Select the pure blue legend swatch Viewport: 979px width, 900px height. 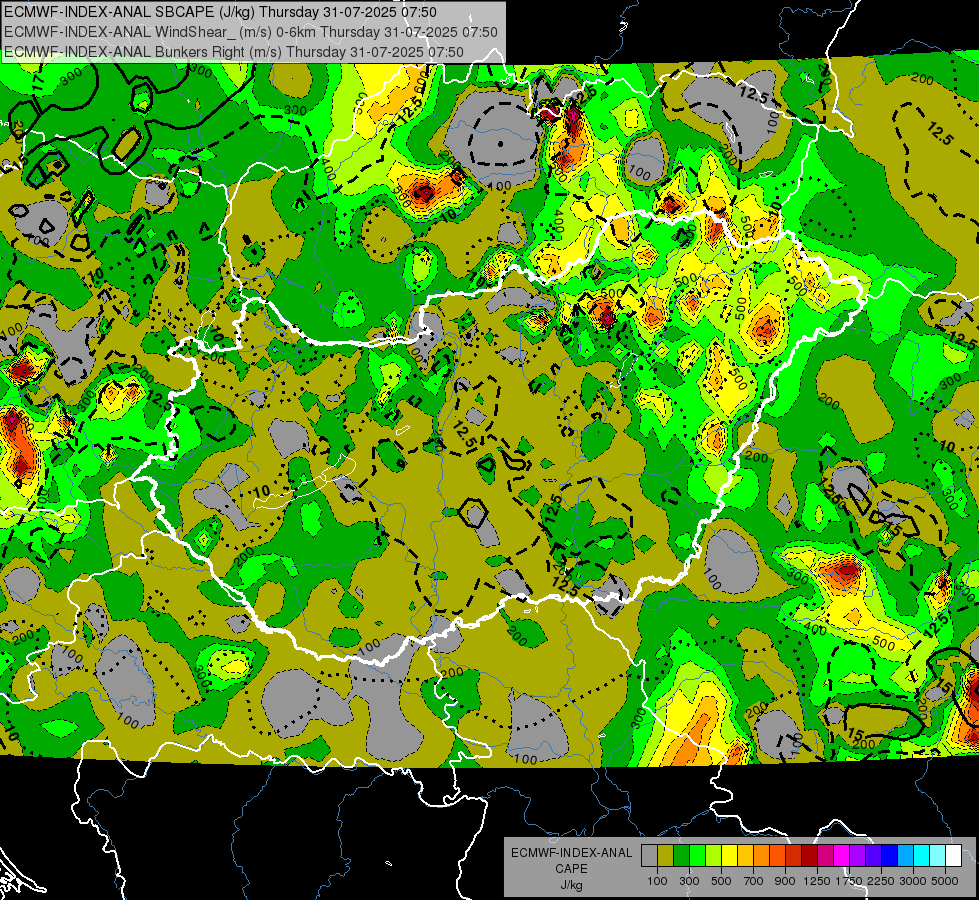coord(890,855)
